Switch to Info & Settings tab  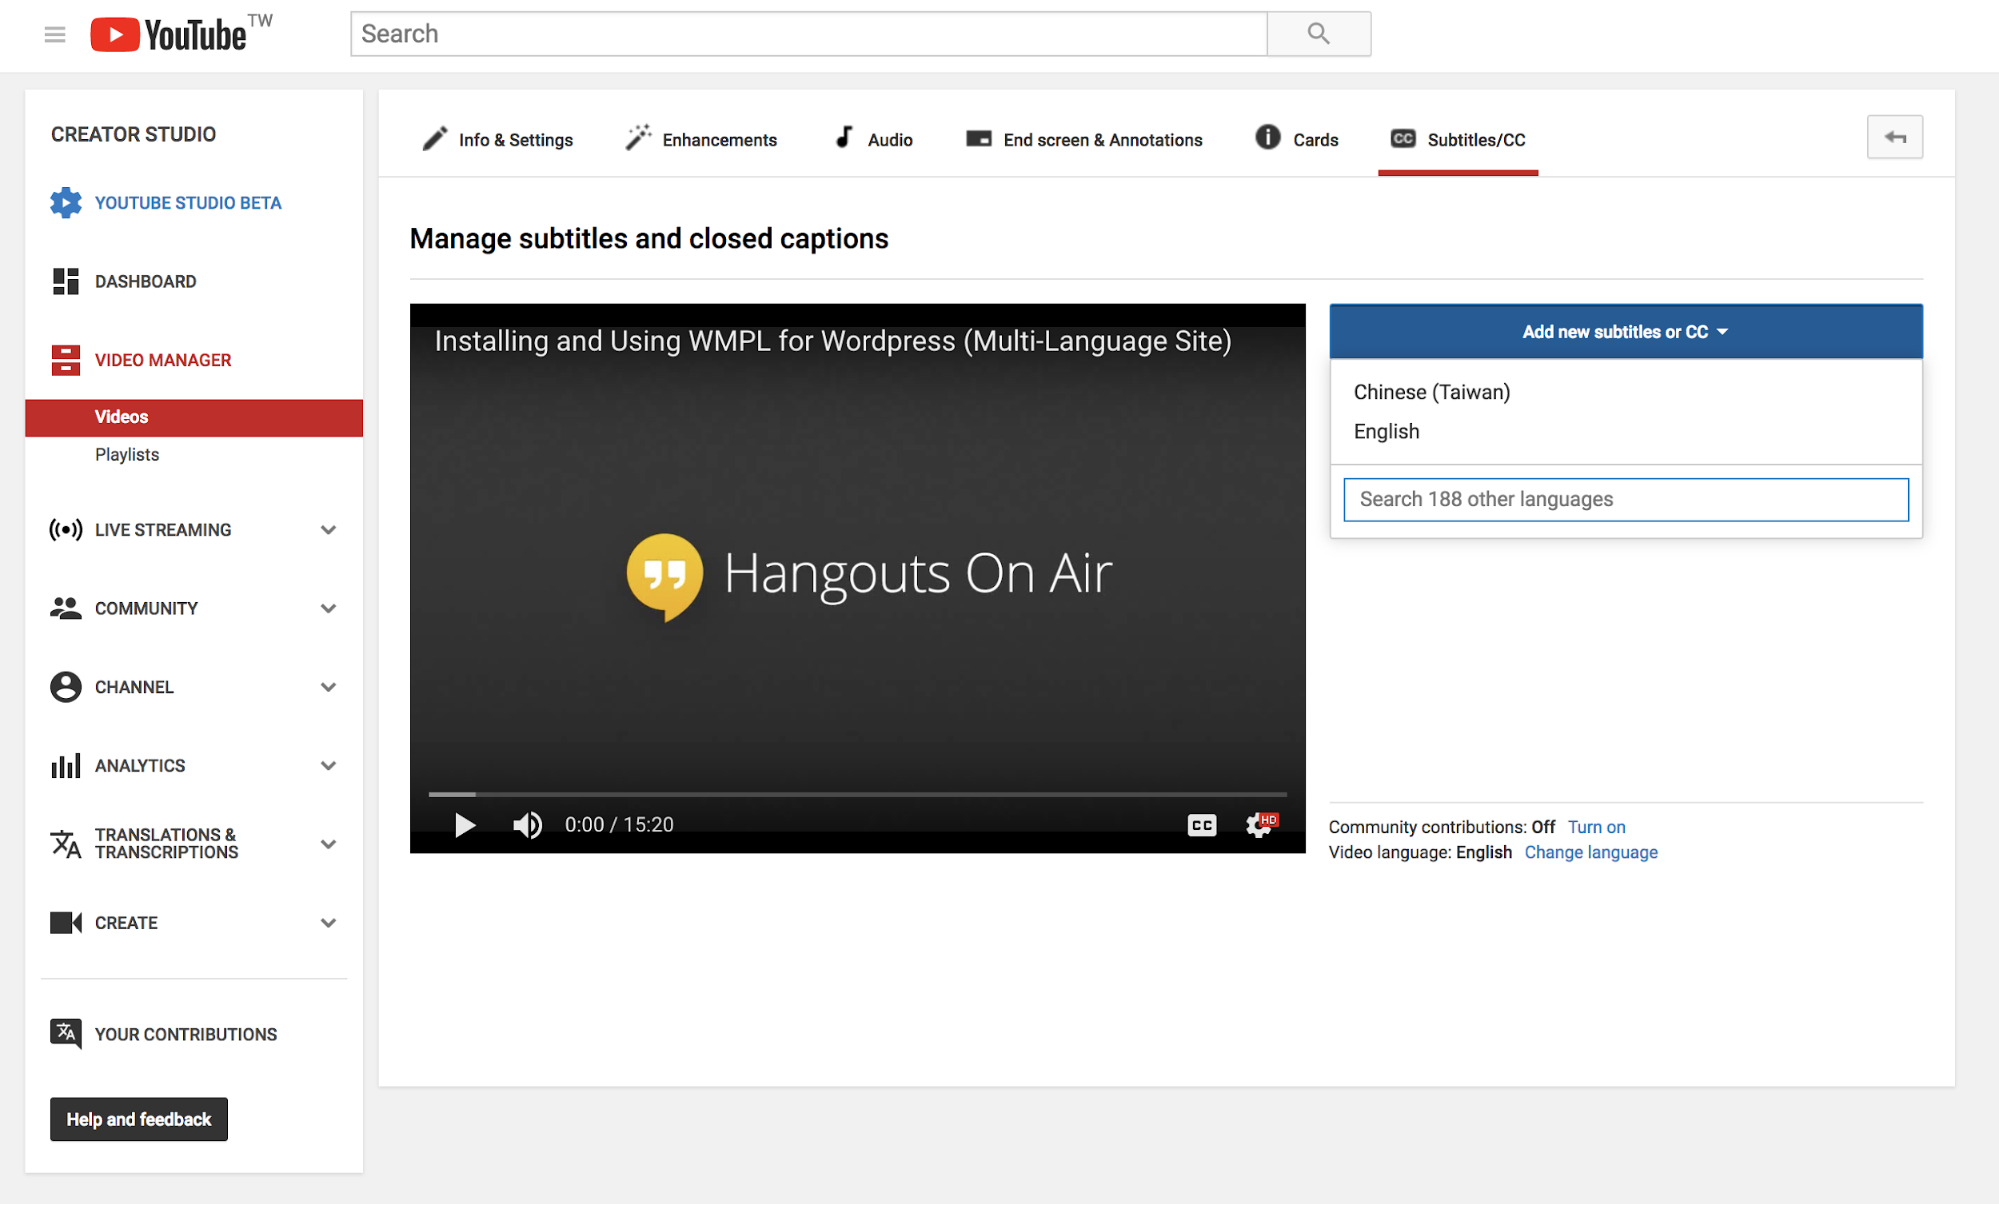pos(497,140)
